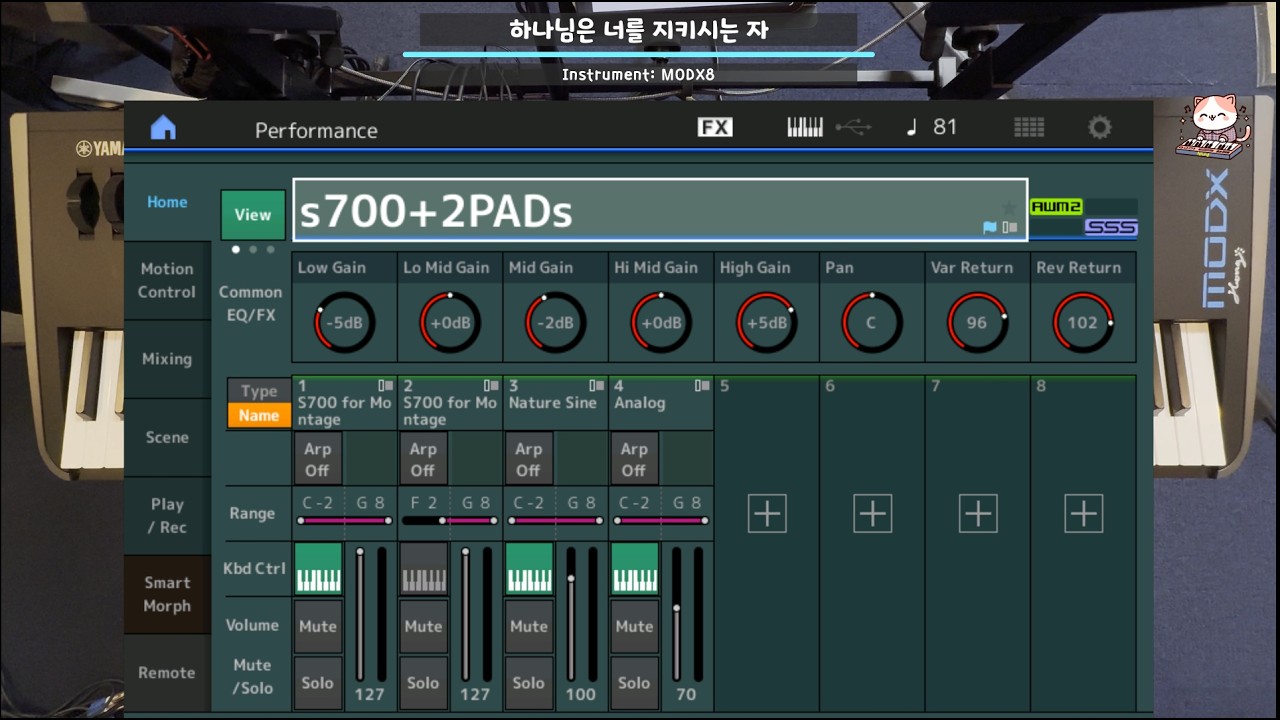
Task: Open the tempo note icon
Action: [x=911, y=128]
